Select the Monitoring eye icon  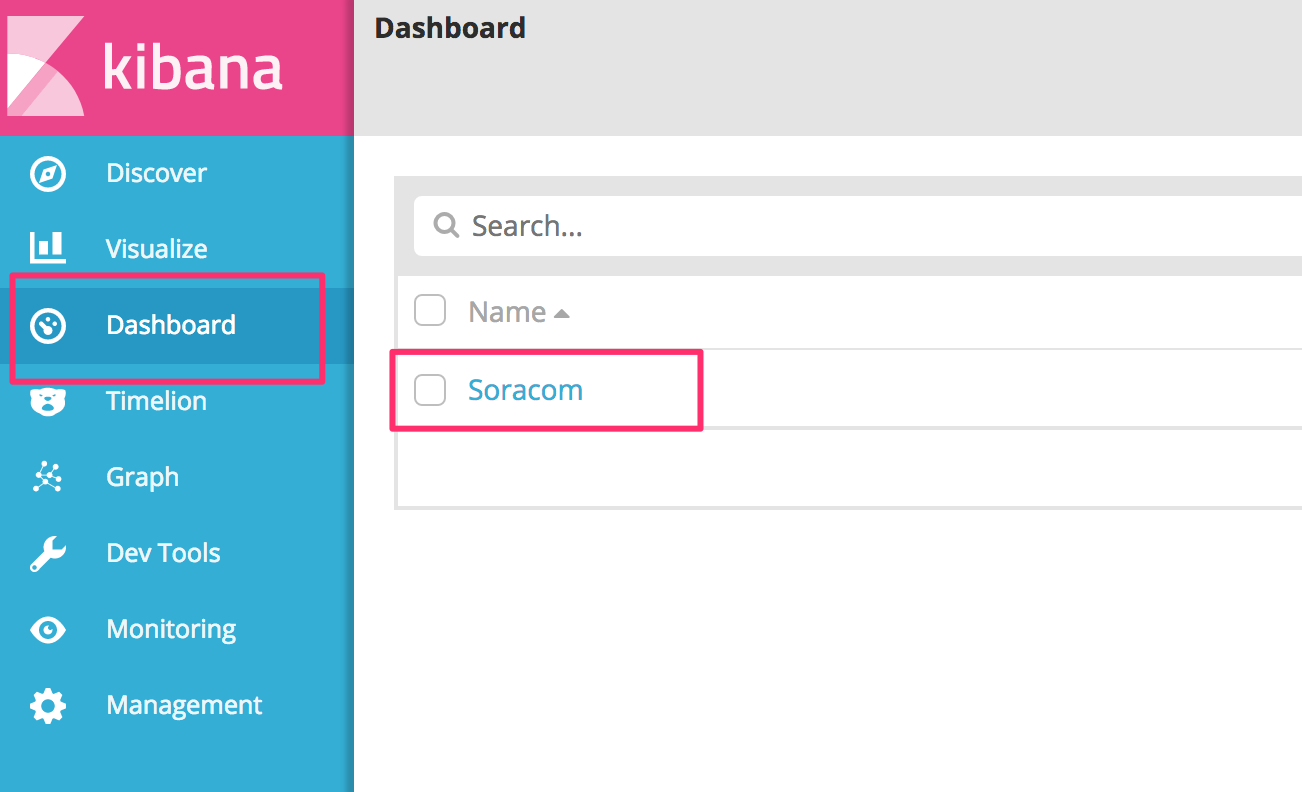click(48, 629)
